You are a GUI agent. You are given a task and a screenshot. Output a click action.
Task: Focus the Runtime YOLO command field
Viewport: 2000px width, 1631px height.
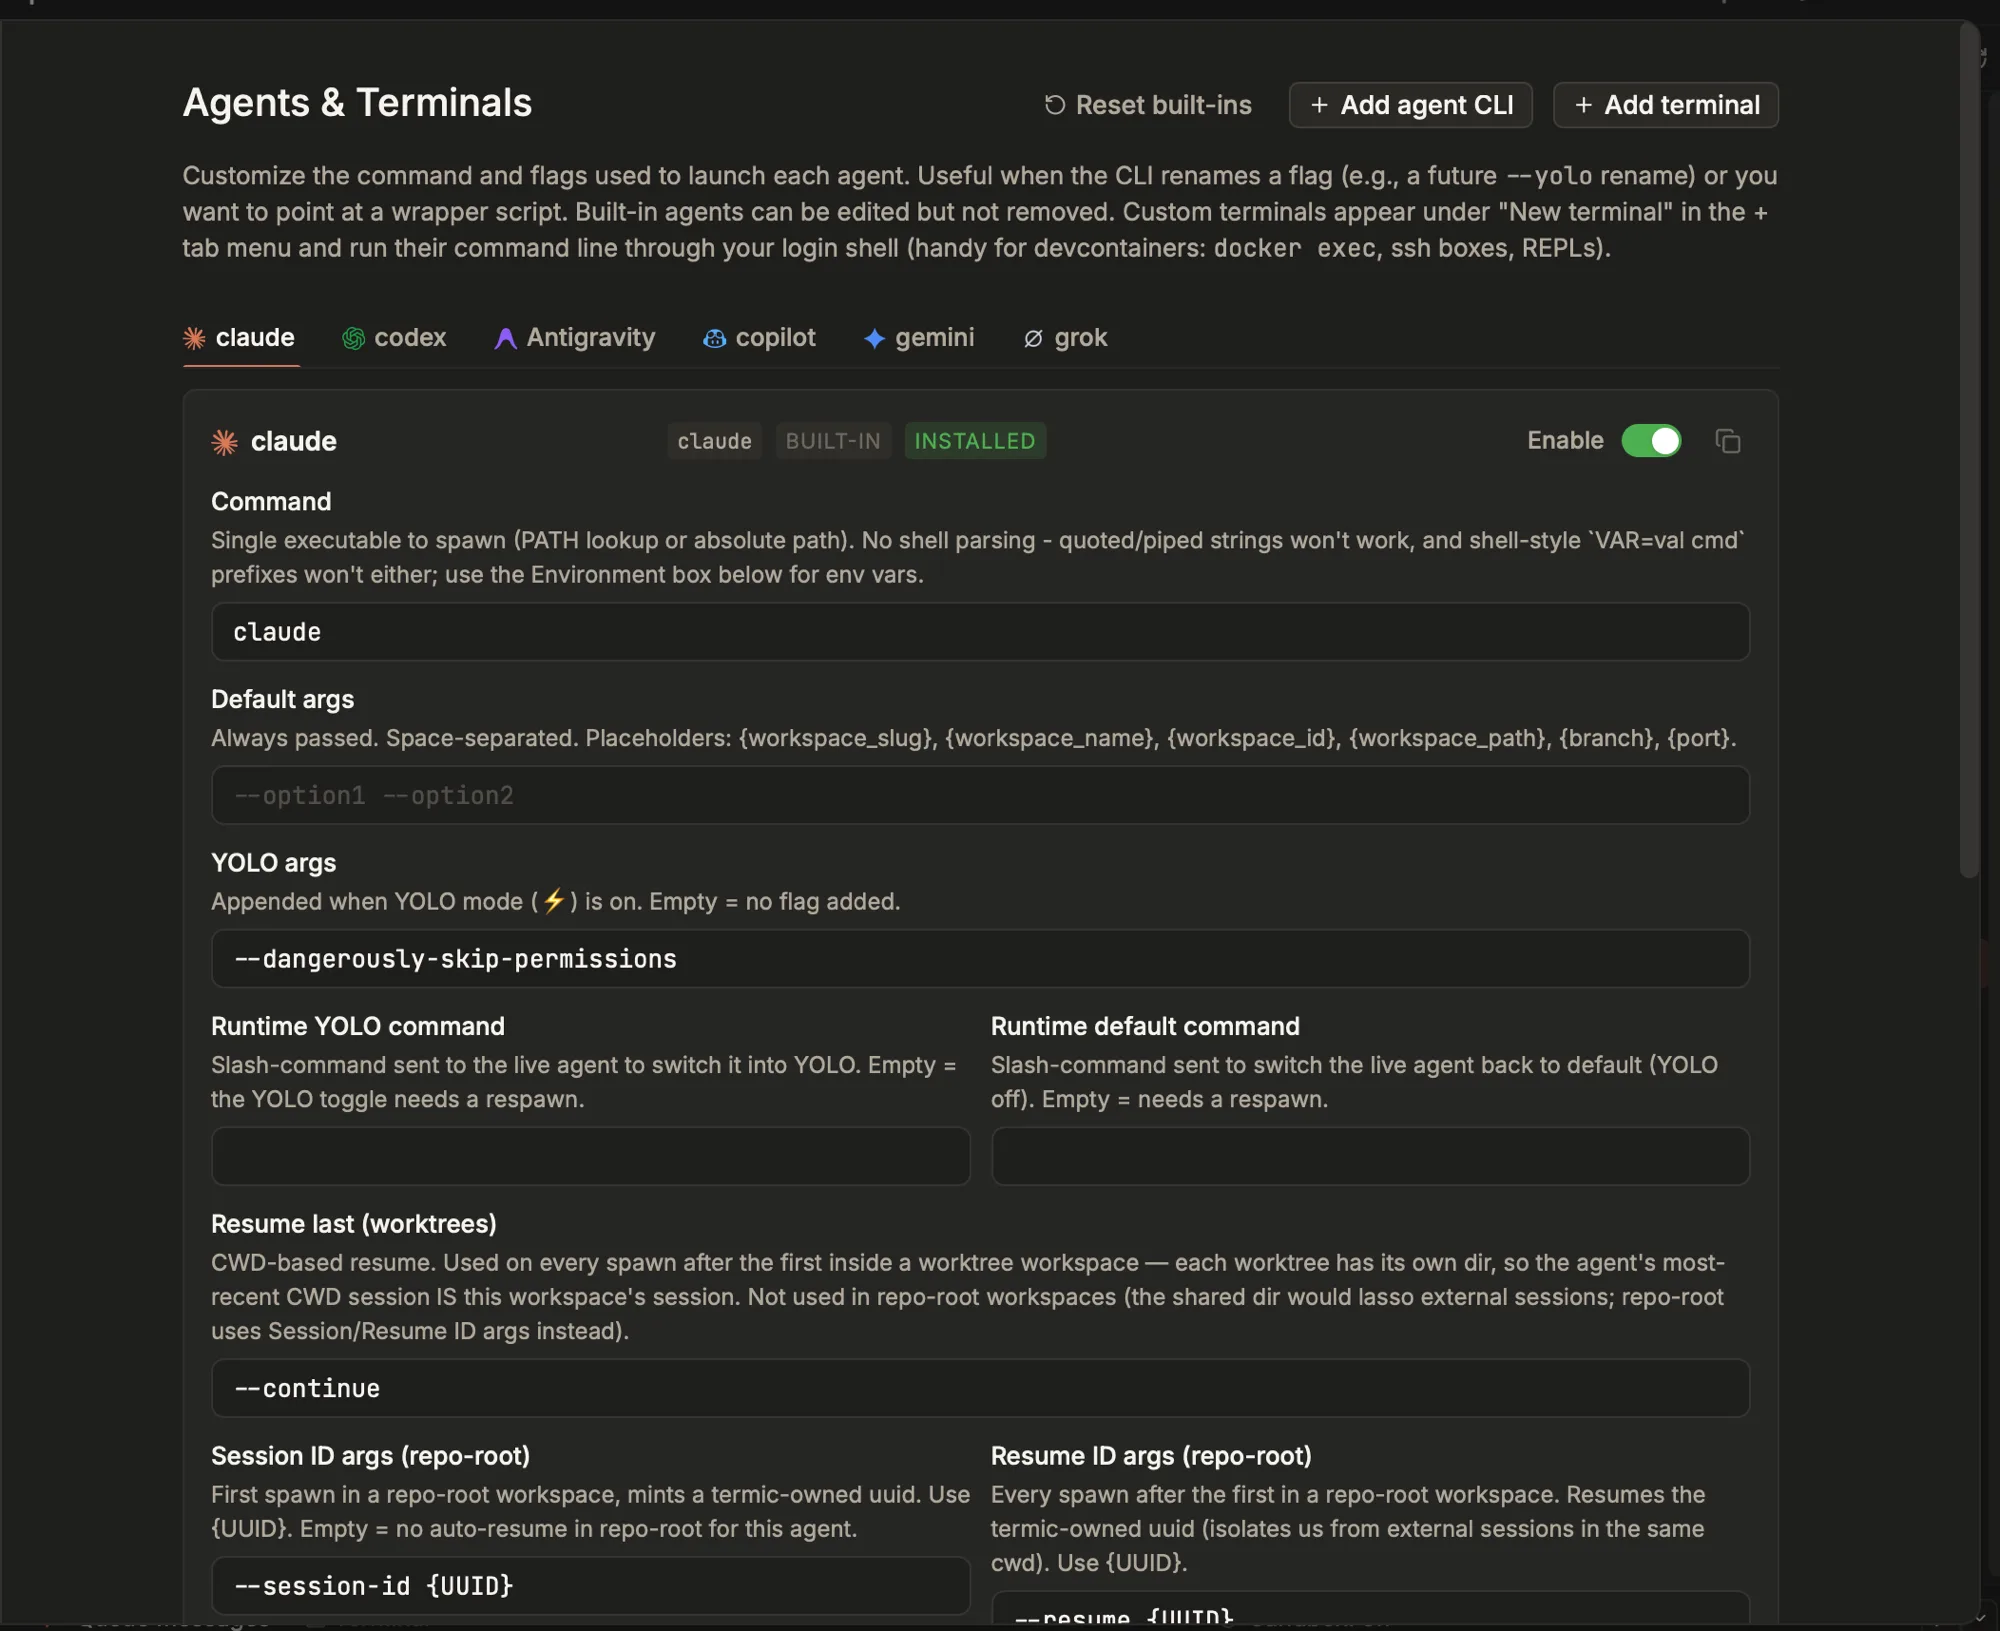coord(590,1156)
